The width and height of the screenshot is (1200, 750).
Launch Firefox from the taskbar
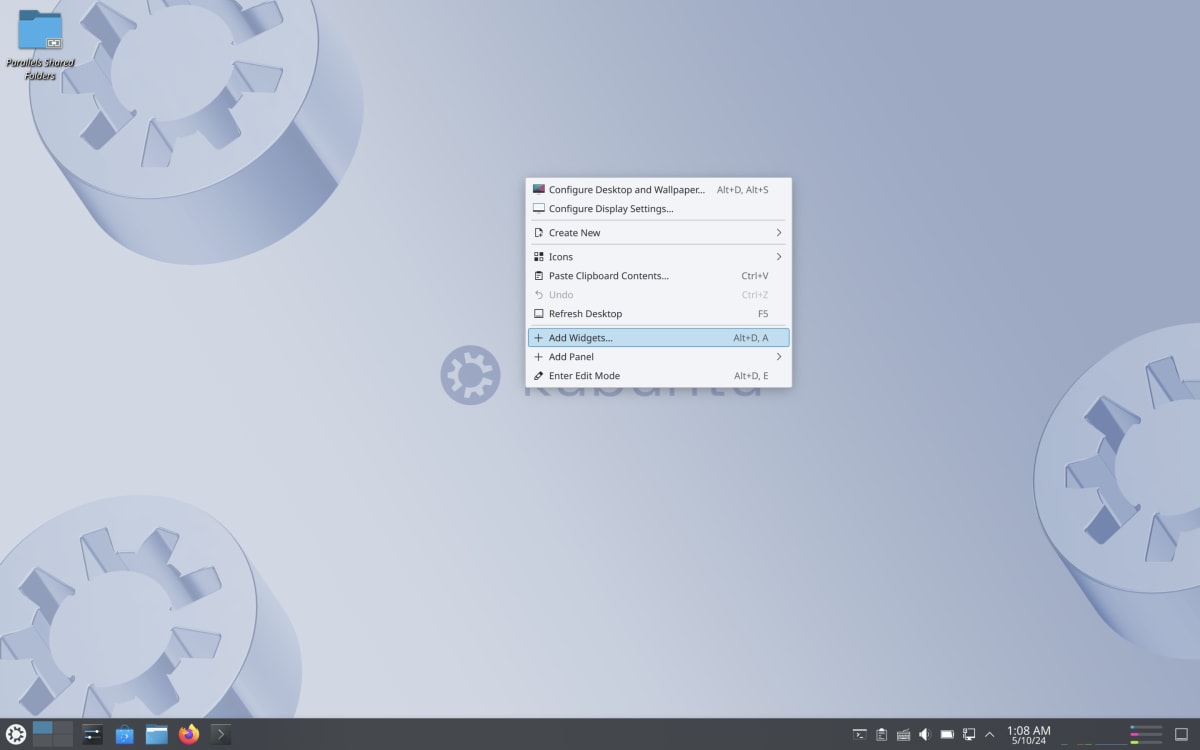[x=189, y=735]
